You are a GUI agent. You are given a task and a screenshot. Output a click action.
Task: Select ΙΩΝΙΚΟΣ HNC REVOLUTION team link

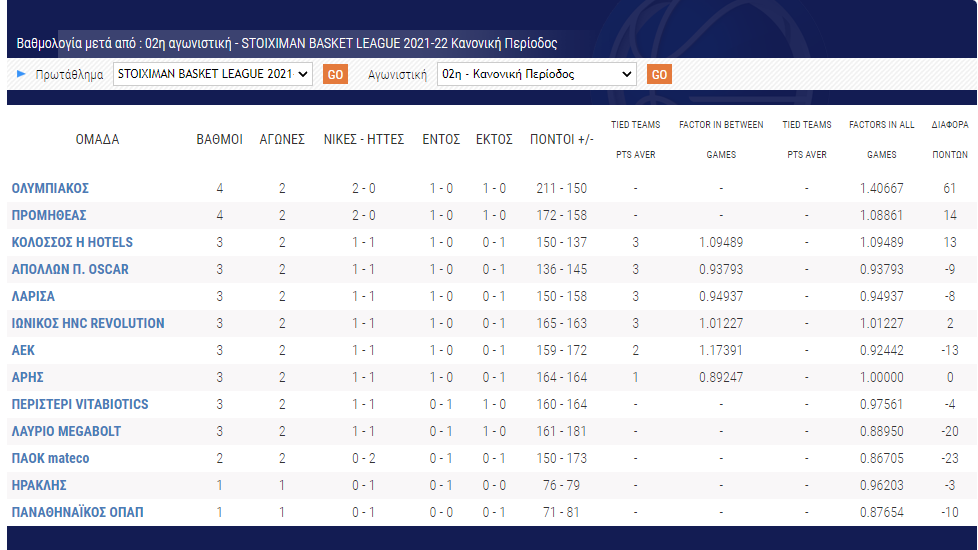click(88, 323)
